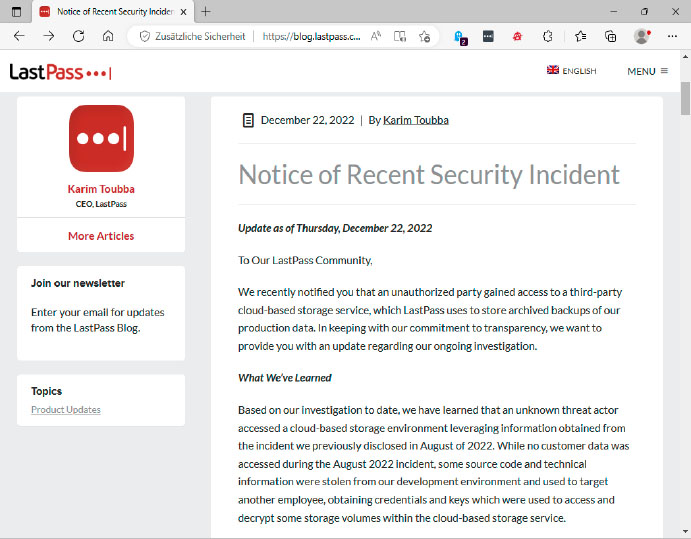691x539 pixels.
Task: Select the blog.lastpass.com address bar
Action: click(311, 36)
